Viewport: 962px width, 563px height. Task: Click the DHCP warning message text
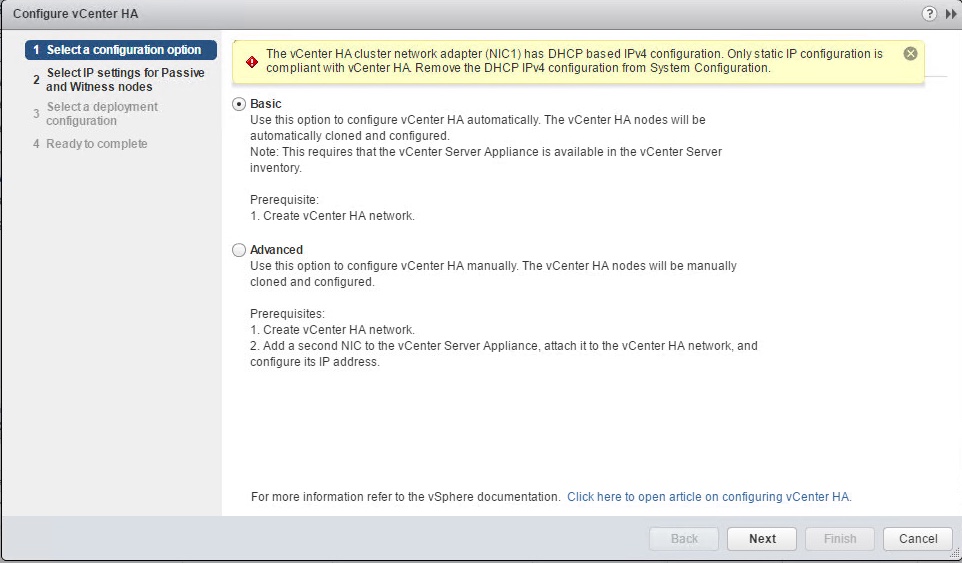point(574,61)
